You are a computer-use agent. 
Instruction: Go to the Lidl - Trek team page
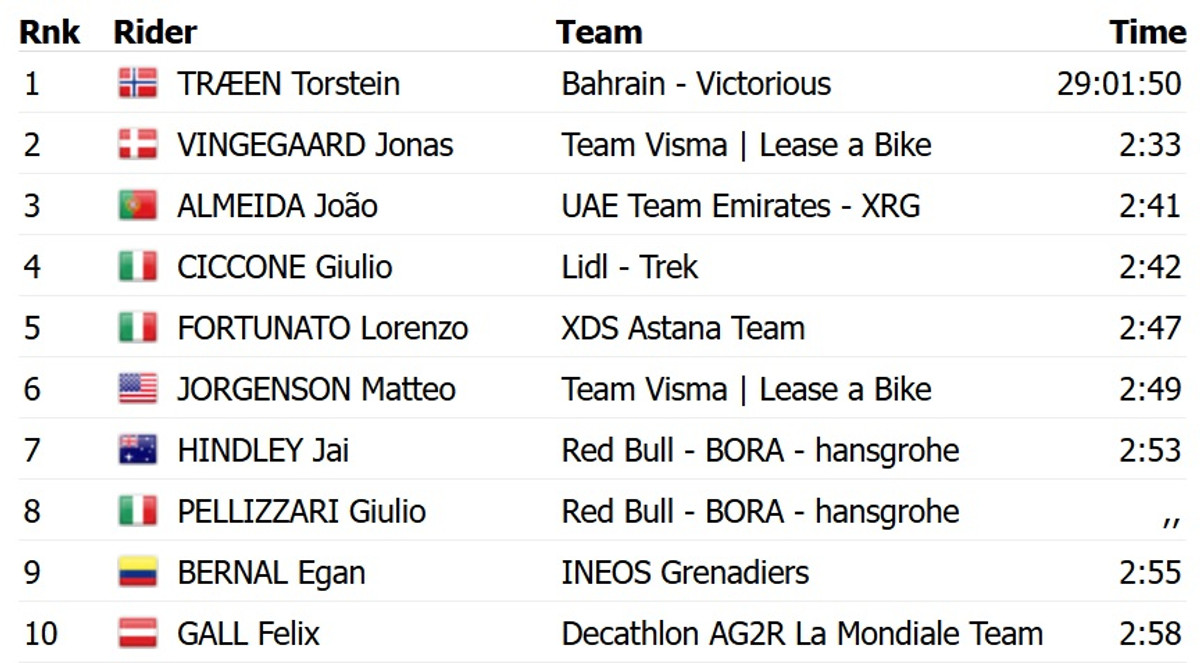(x=629, y=267)
